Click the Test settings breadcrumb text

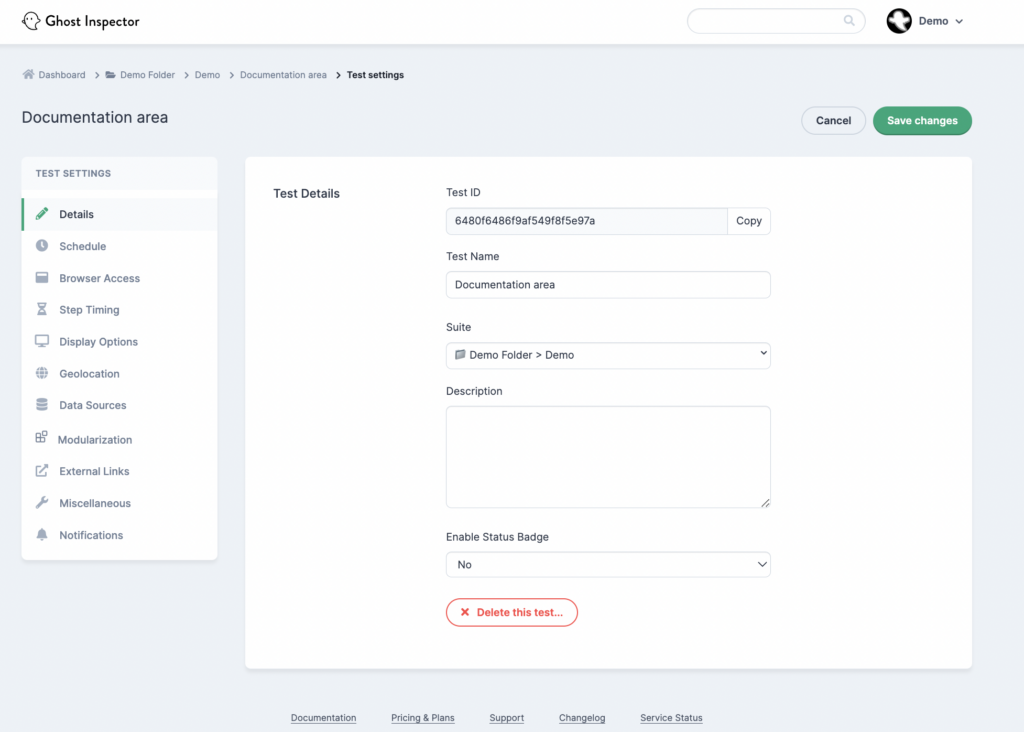click(x=375, y=75)
